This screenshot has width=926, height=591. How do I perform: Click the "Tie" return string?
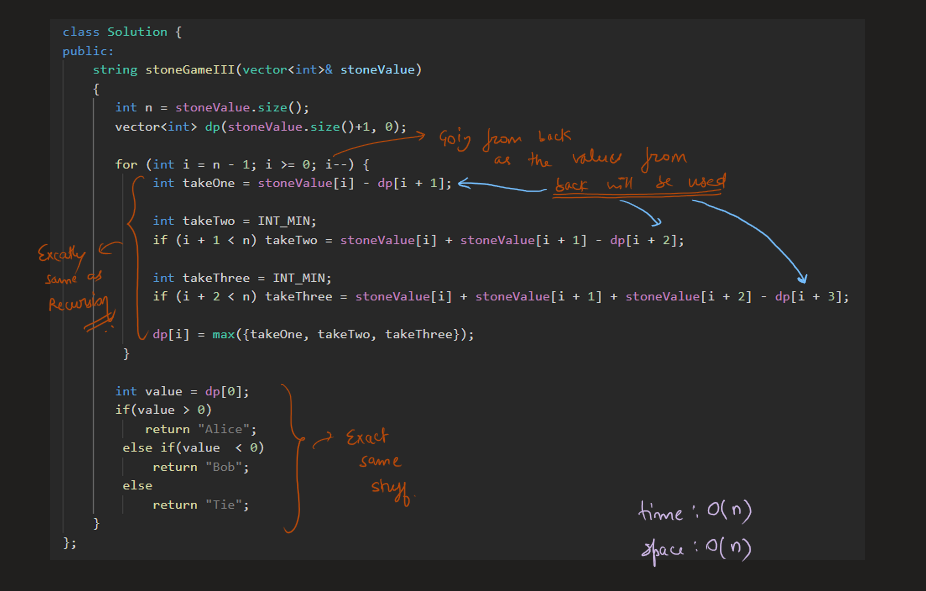227,505
